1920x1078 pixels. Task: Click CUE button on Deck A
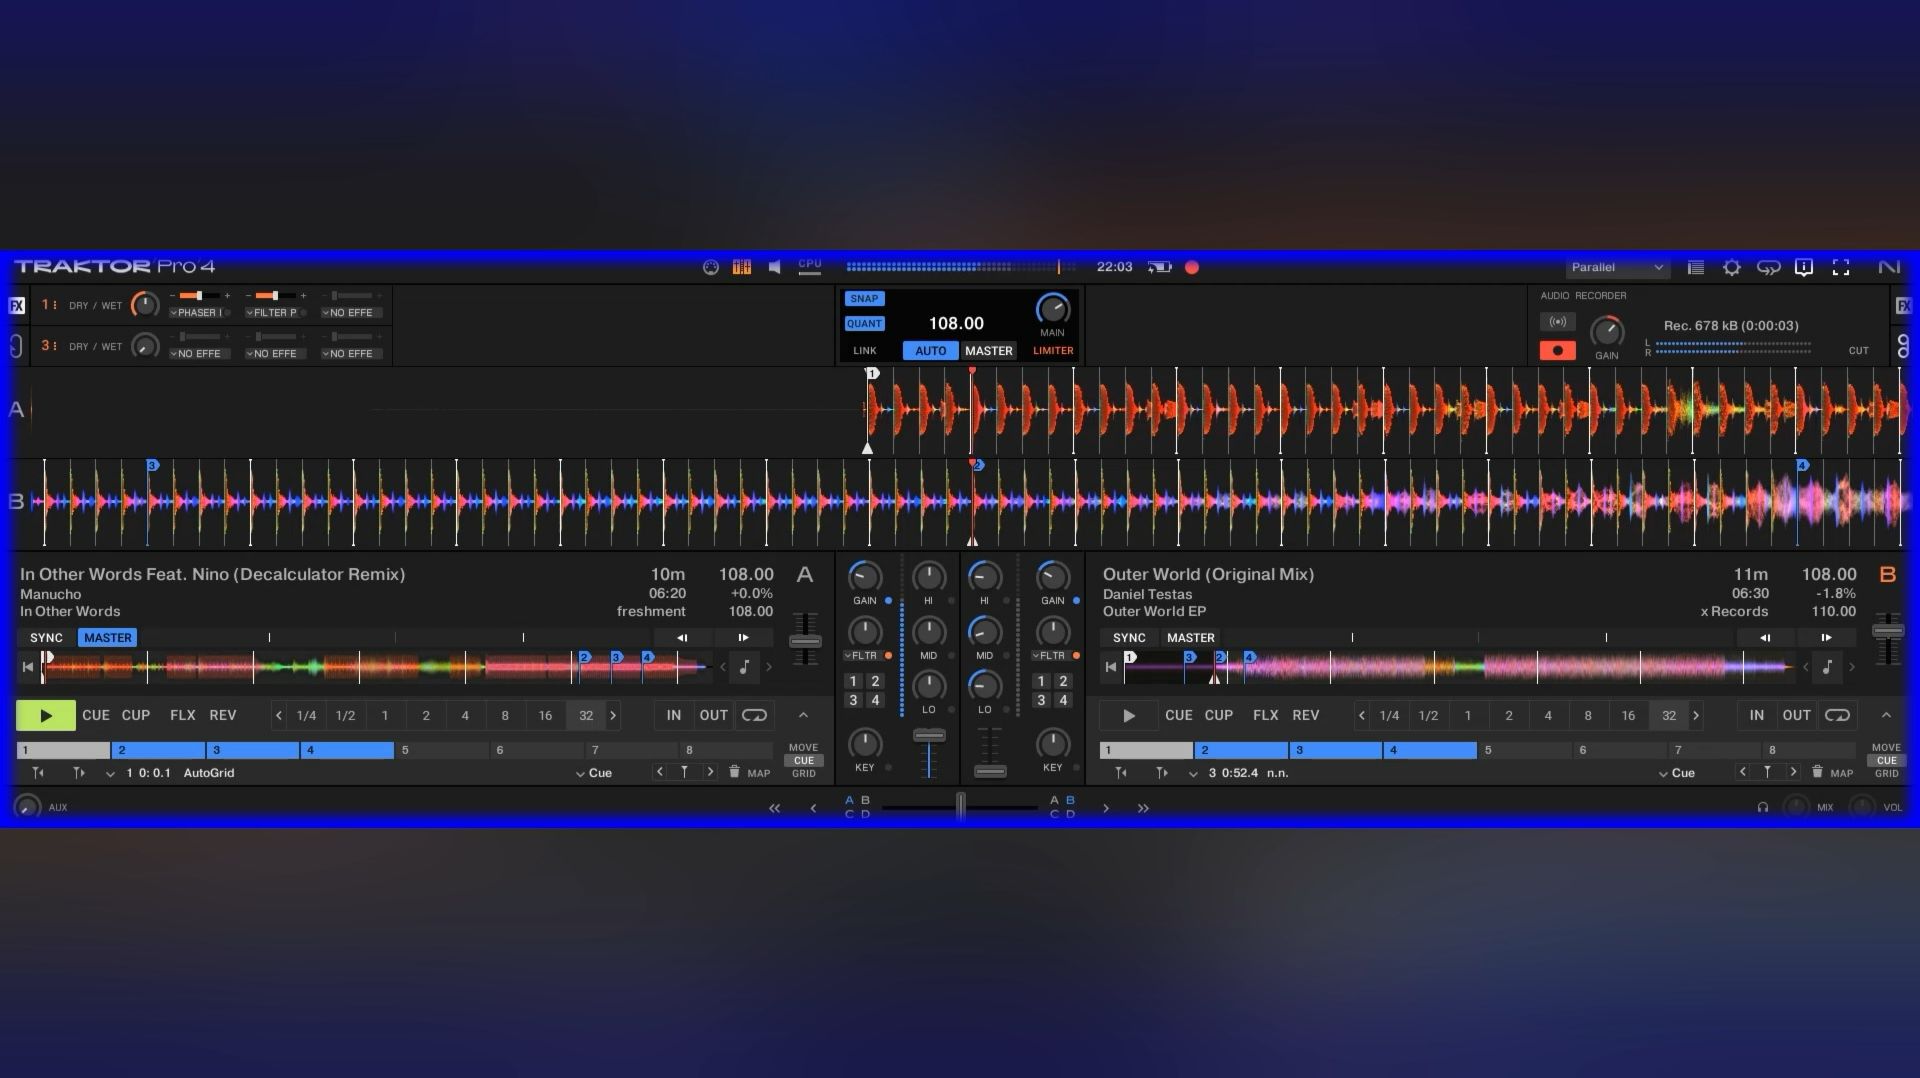[x=96, y=715]
